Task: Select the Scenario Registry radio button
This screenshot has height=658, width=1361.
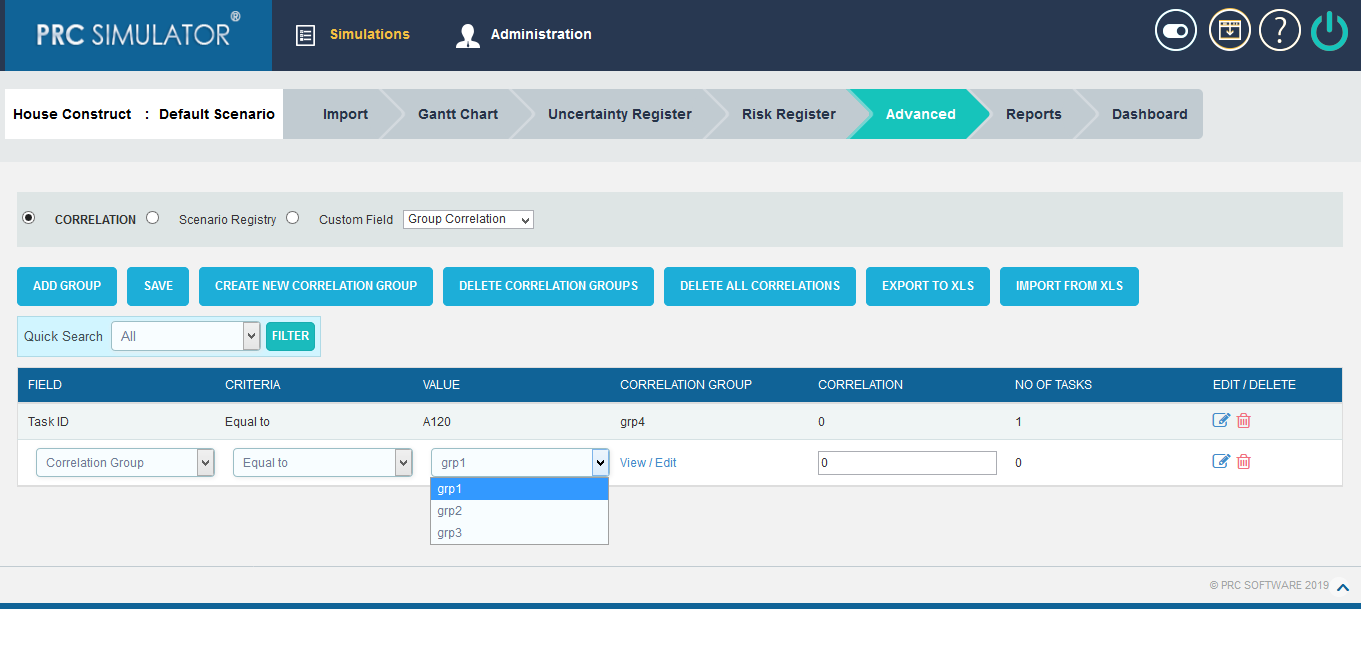Action: pos(151,218)
